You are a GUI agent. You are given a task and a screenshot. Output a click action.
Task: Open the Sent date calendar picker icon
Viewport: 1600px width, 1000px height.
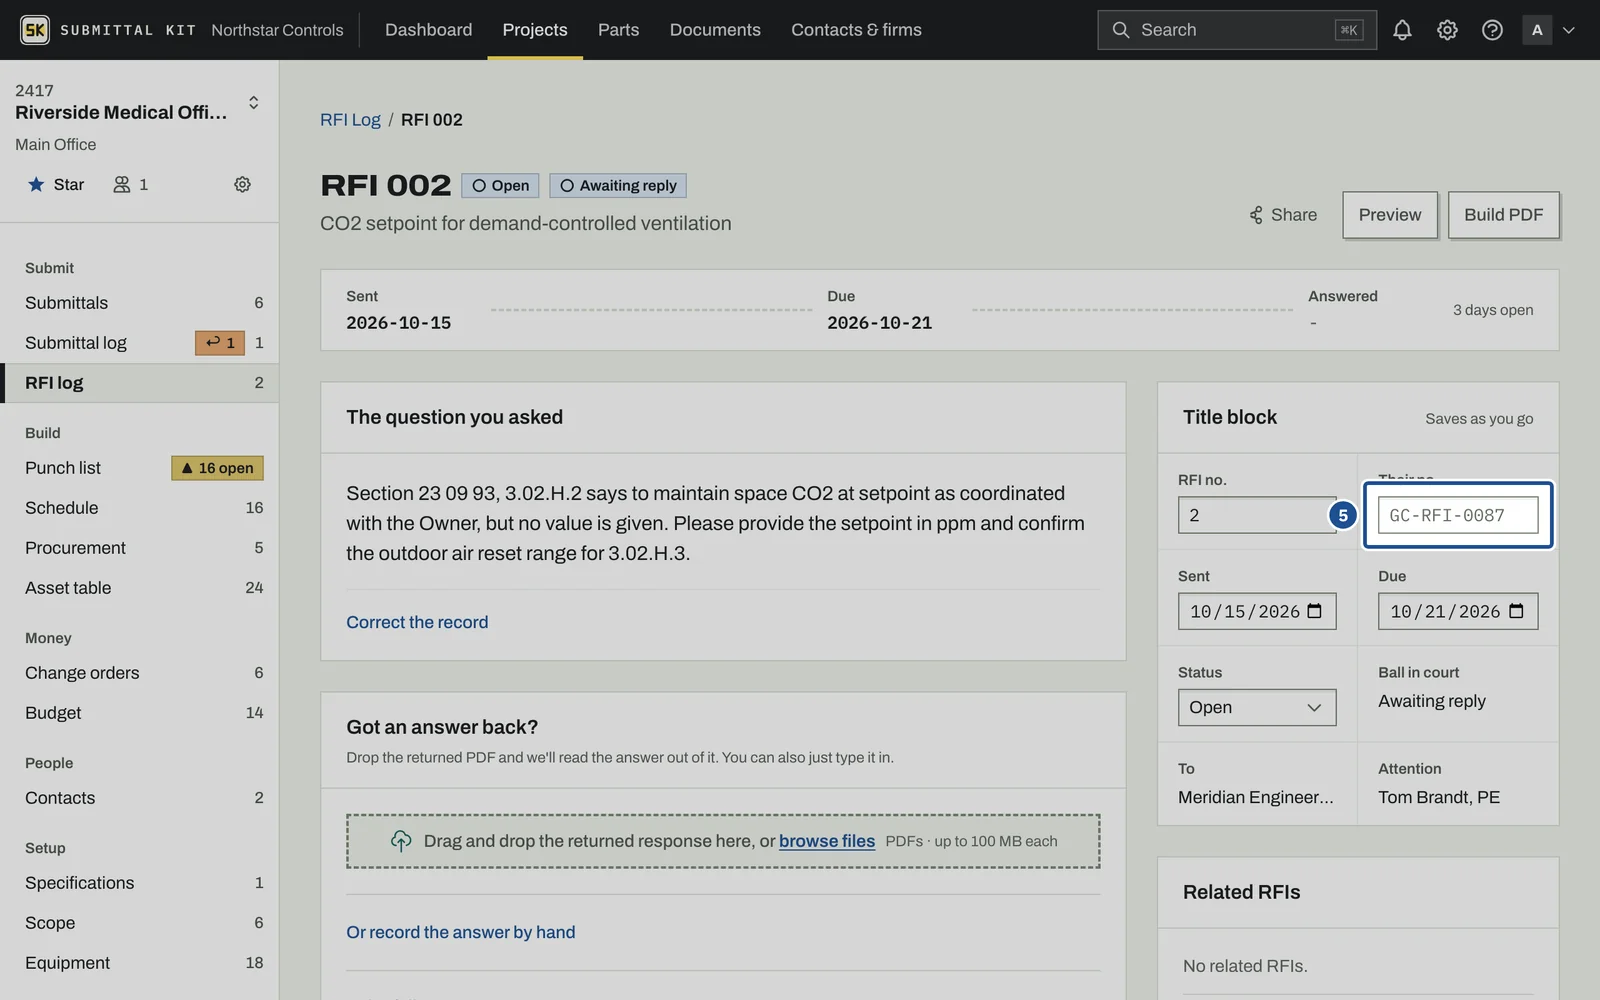tap(1315, 611)
